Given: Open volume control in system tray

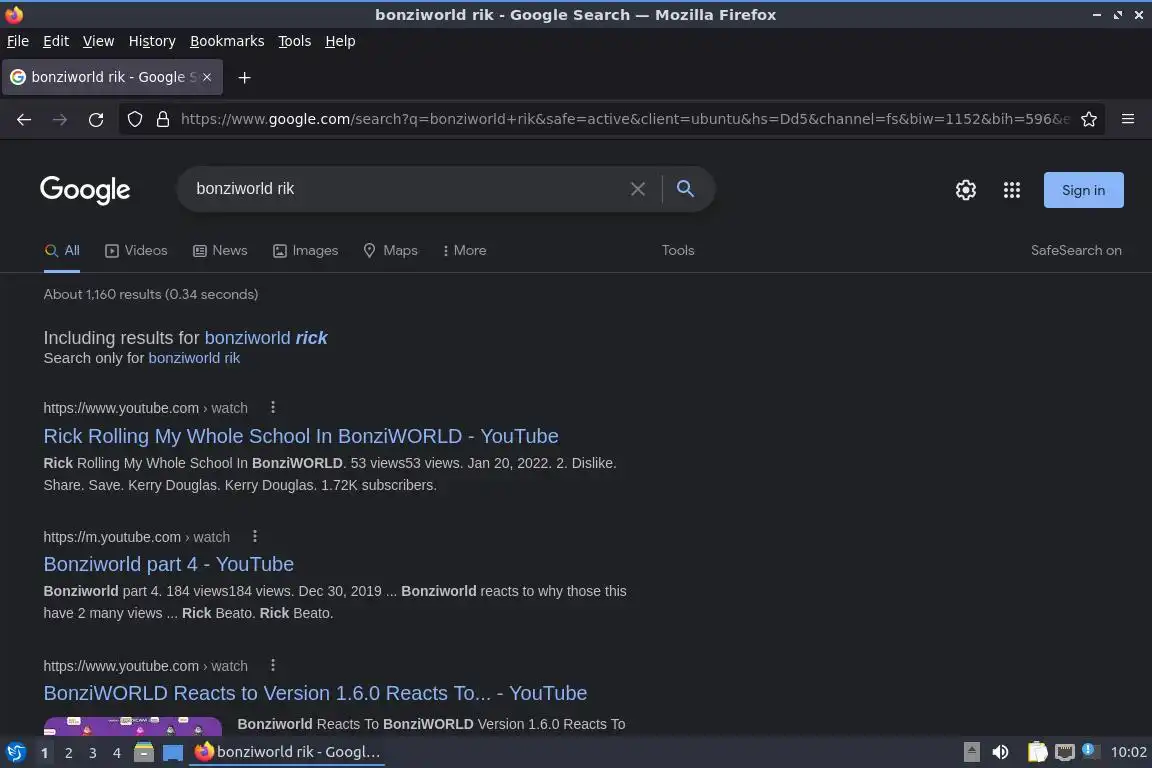Looking at the screenshot, I should 1000,753.
